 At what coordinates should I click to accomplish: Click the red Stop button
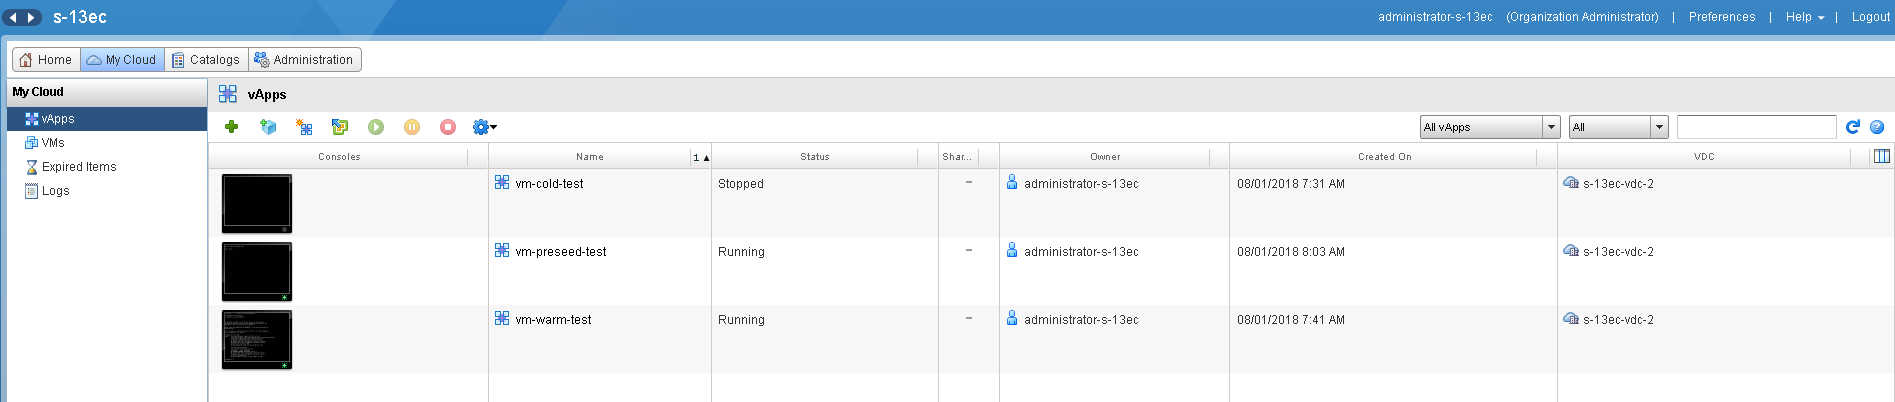(x=448, y=127)
